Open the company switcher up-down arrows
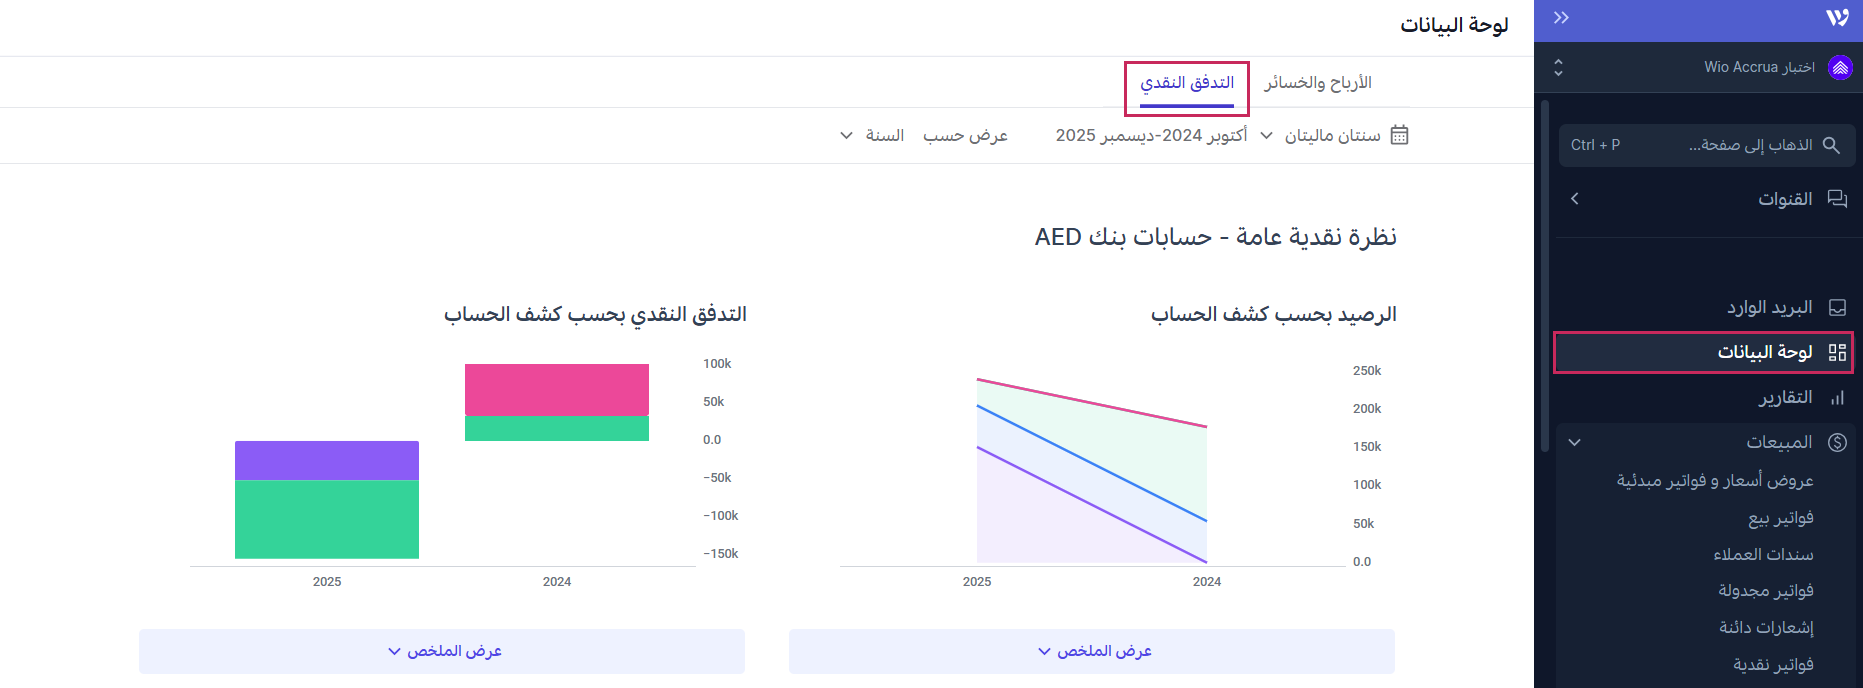 (x=1558, y=67)
